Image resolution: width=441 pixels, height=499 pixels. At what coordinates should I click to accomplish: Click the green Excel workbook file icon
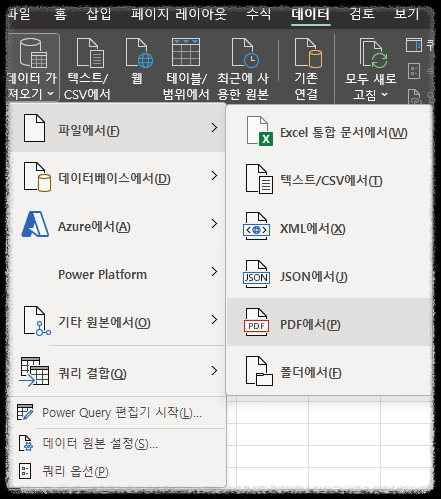tap(259, 131)
